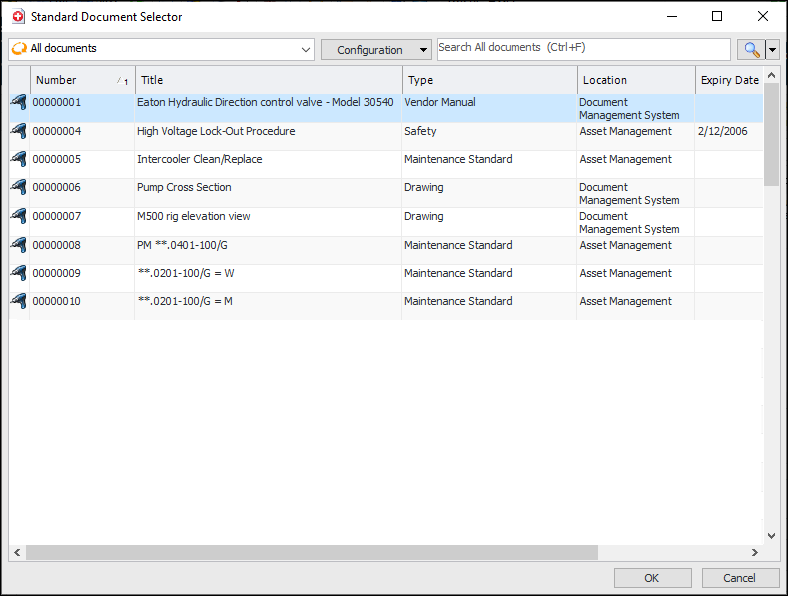Click Asset Management location in row 00000008
Viewport: 788px width, 596px height.
(626, 245)
